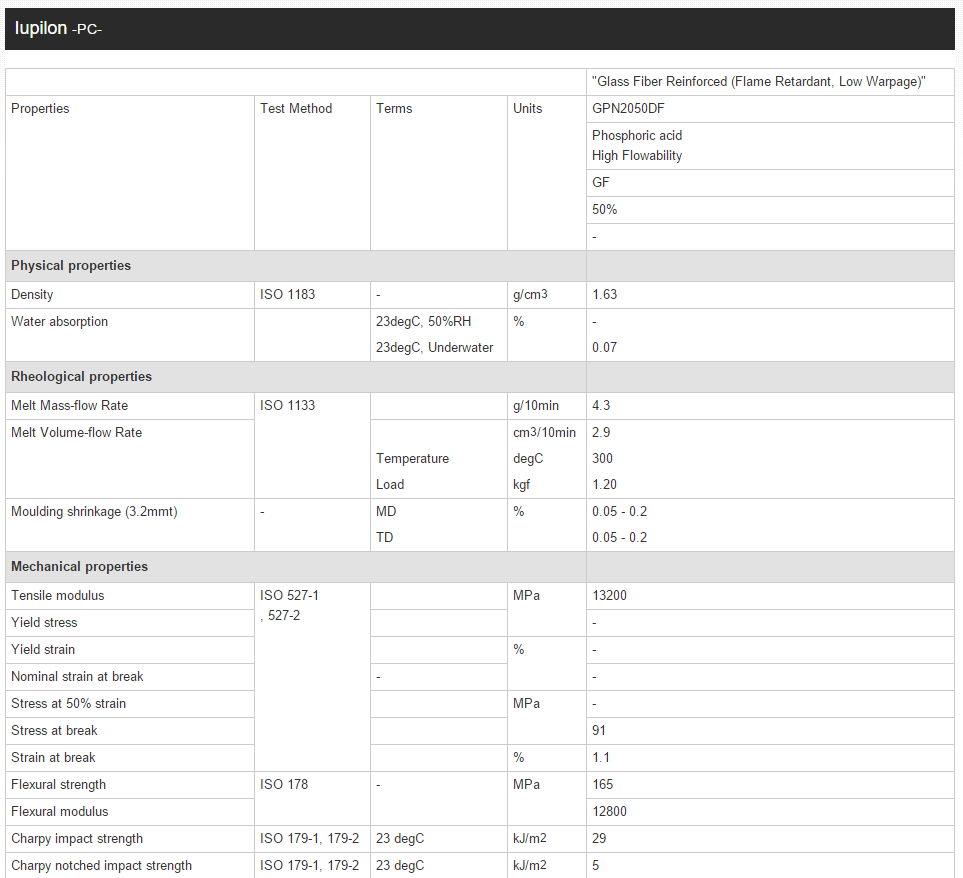Click the TD shrinkage value 0.05 - 0.2
This screenshot has width=963, height=878.
tap(620, 537)
